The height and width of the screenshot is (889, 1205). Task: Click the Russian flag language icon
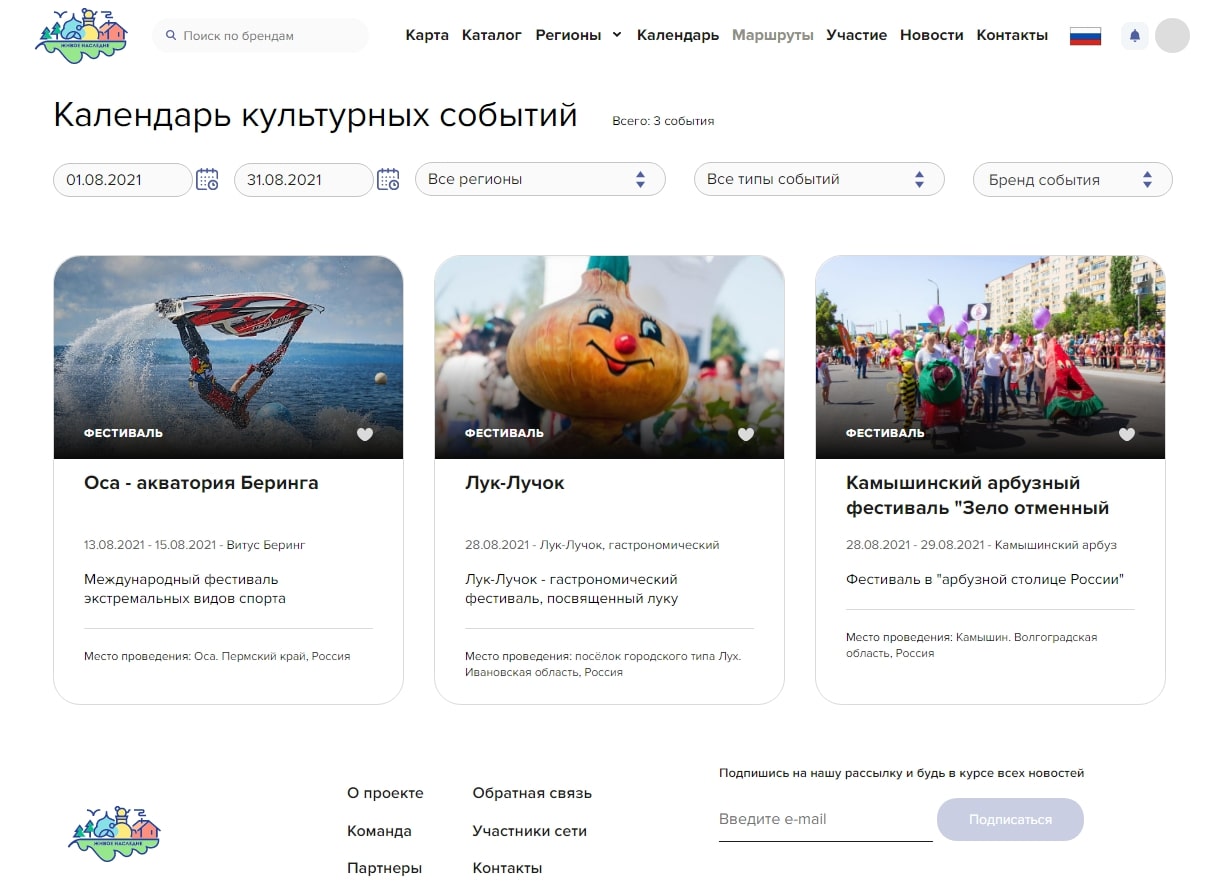(x=1085, y=36)
